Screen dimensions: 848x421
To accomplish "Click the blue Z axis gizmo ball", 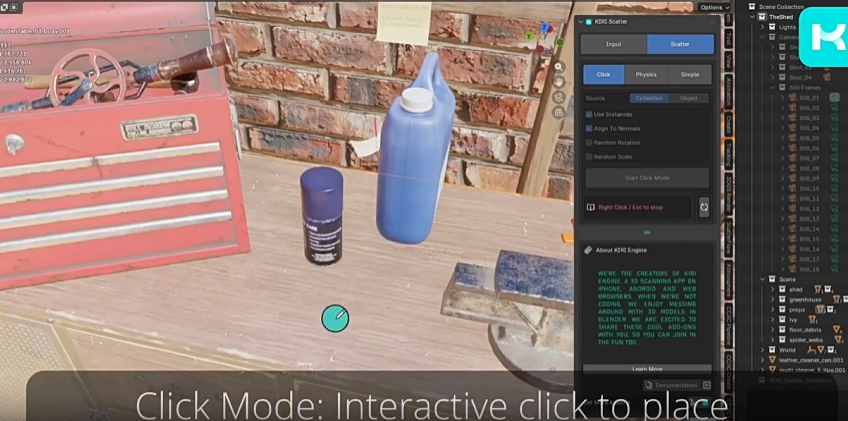I will [546, 27].
